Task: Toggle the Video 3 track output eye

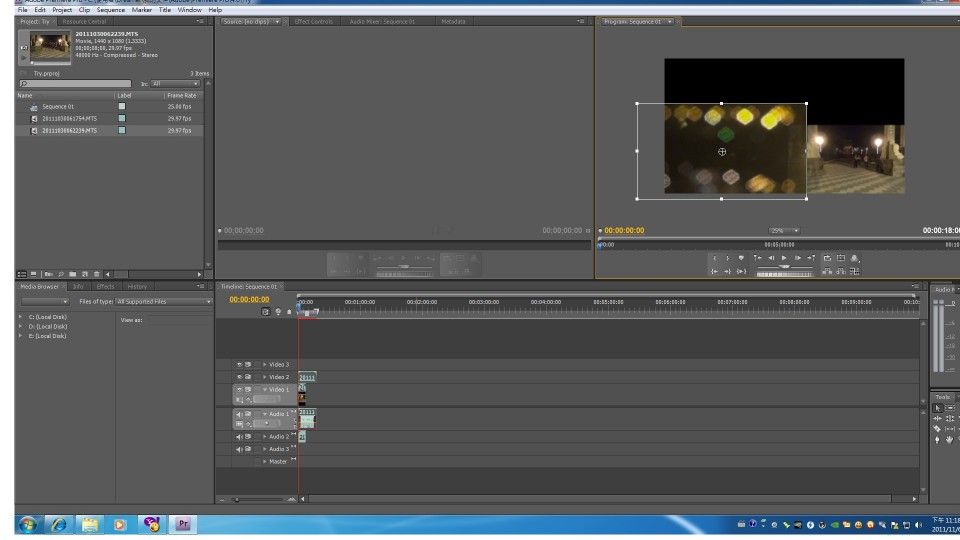Action: pos(240,365)
